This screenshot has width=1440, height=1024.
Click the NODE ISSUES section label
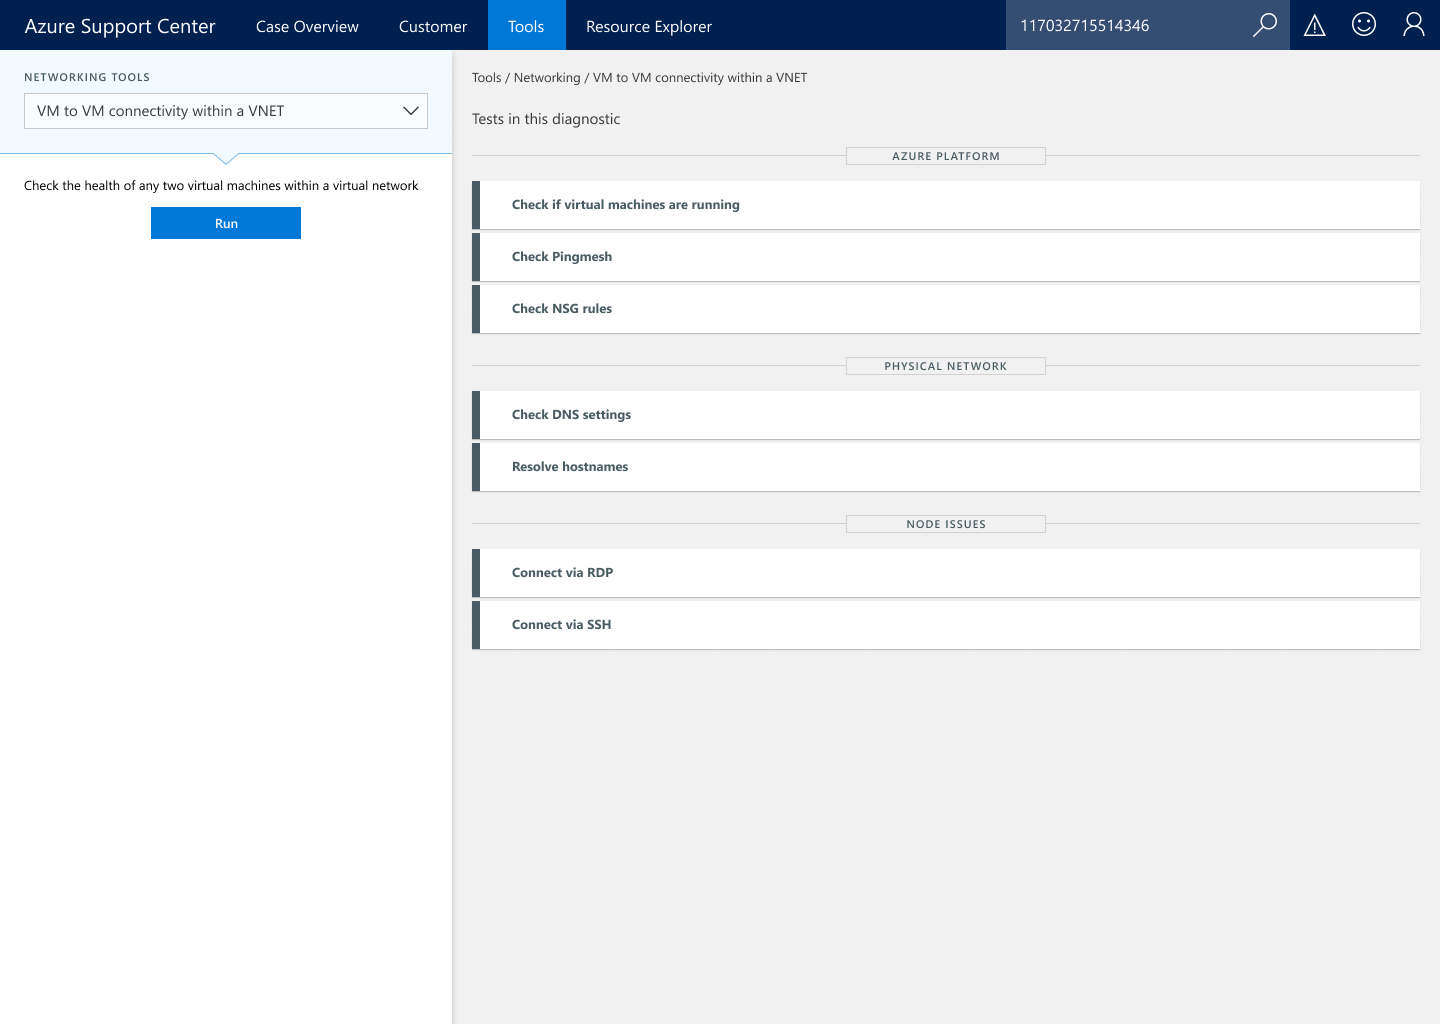click(946, 524)
